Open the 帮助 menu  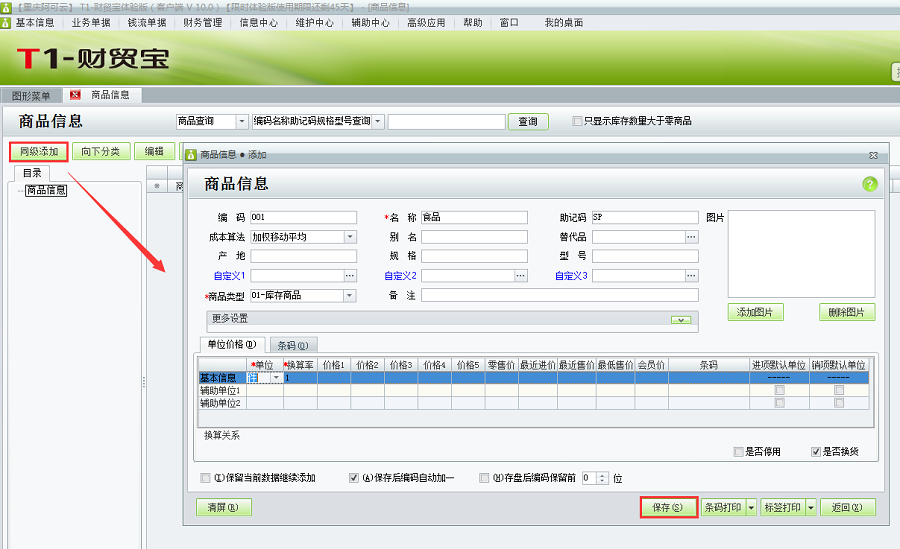(x=473, y=22)
